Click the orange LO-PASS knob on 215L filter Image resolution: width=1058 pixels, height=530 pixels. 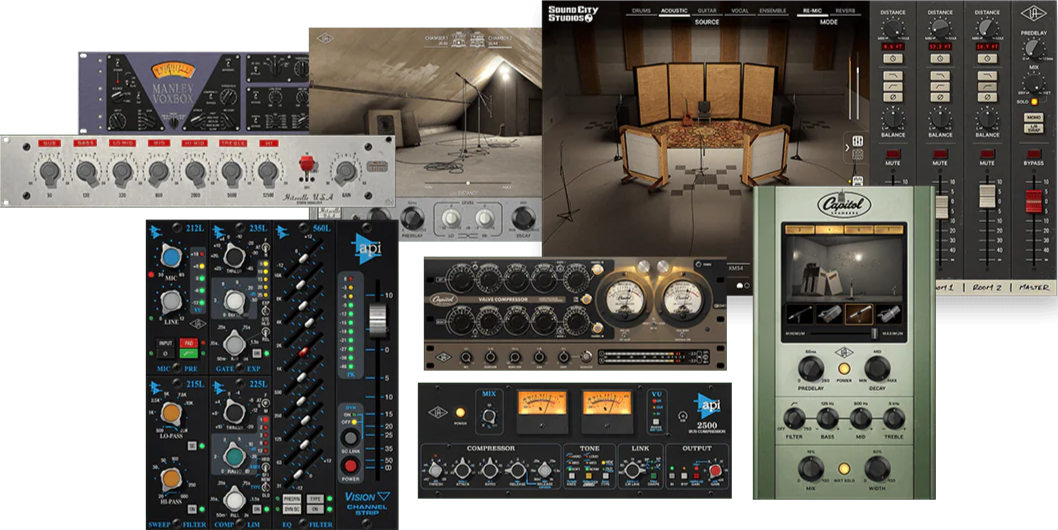(x=171, y=413)
